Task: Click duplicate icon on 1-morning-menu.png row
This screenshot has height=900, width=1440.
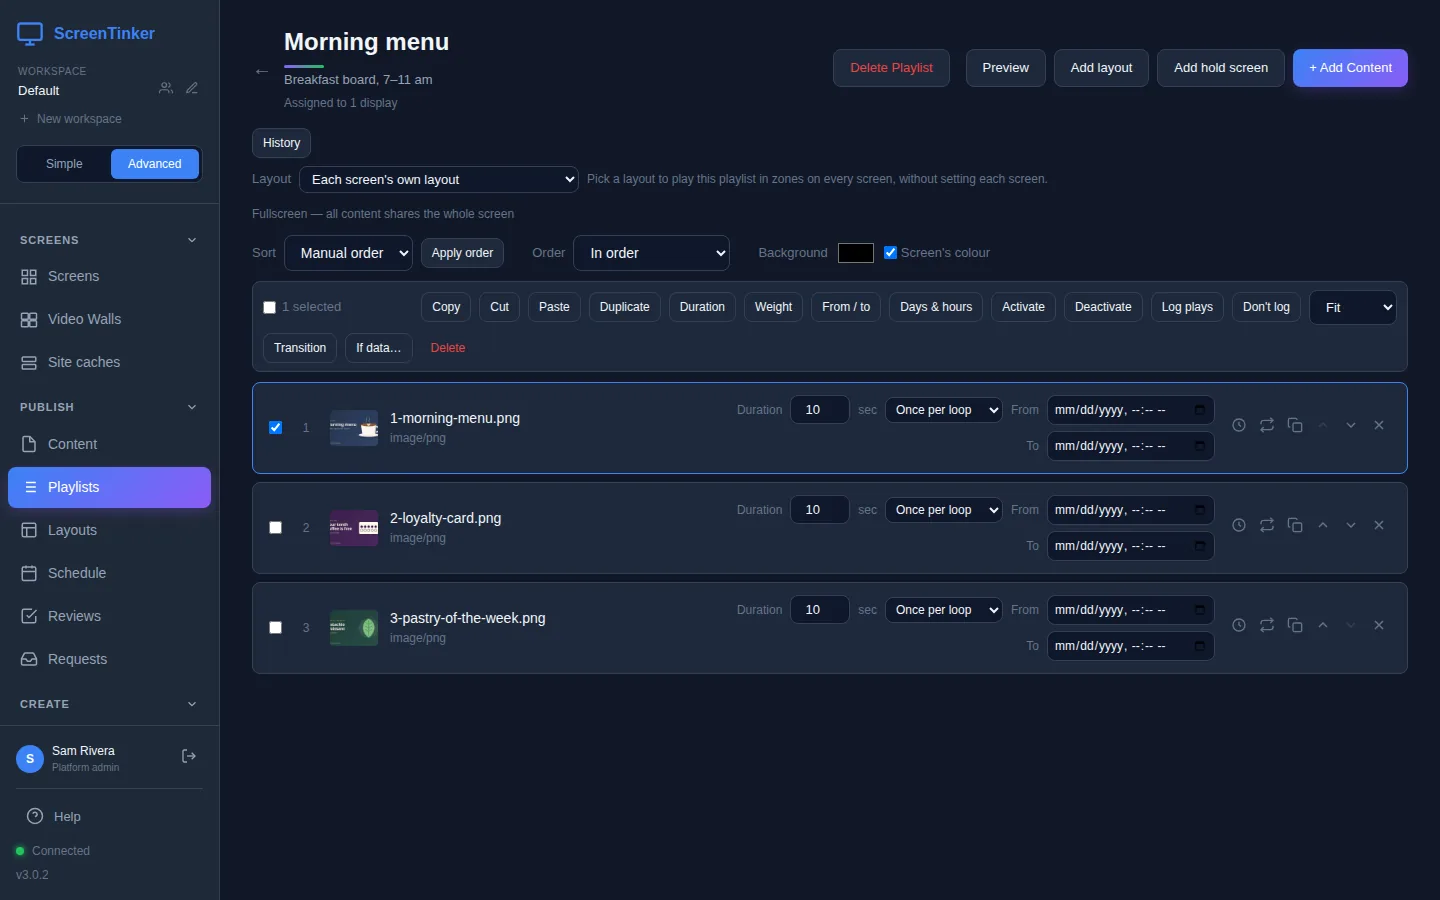Action: (1295, 425)
